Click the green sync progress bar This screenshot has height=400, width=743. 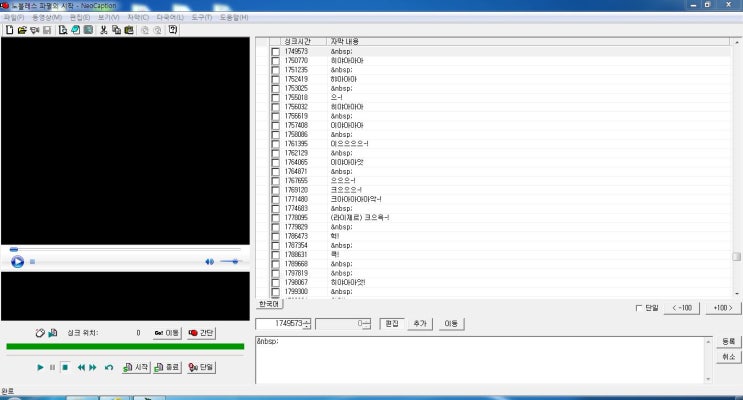click(x=125, y=347)
